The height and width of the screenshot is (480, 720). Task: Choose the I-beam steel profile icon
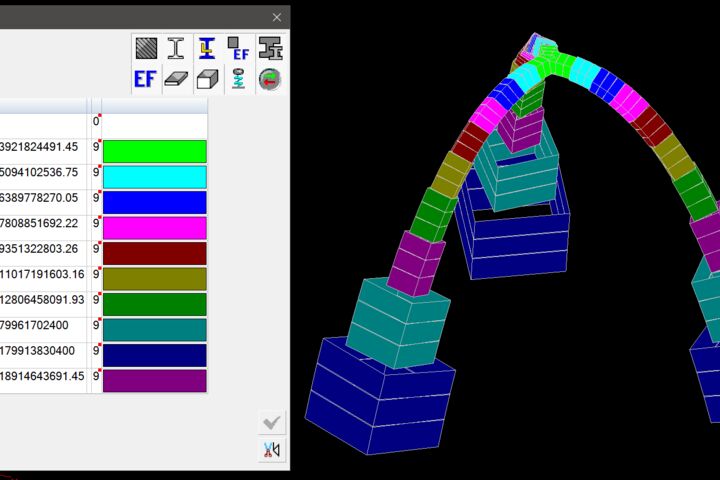pyautogui.click(x=176, y=48)
